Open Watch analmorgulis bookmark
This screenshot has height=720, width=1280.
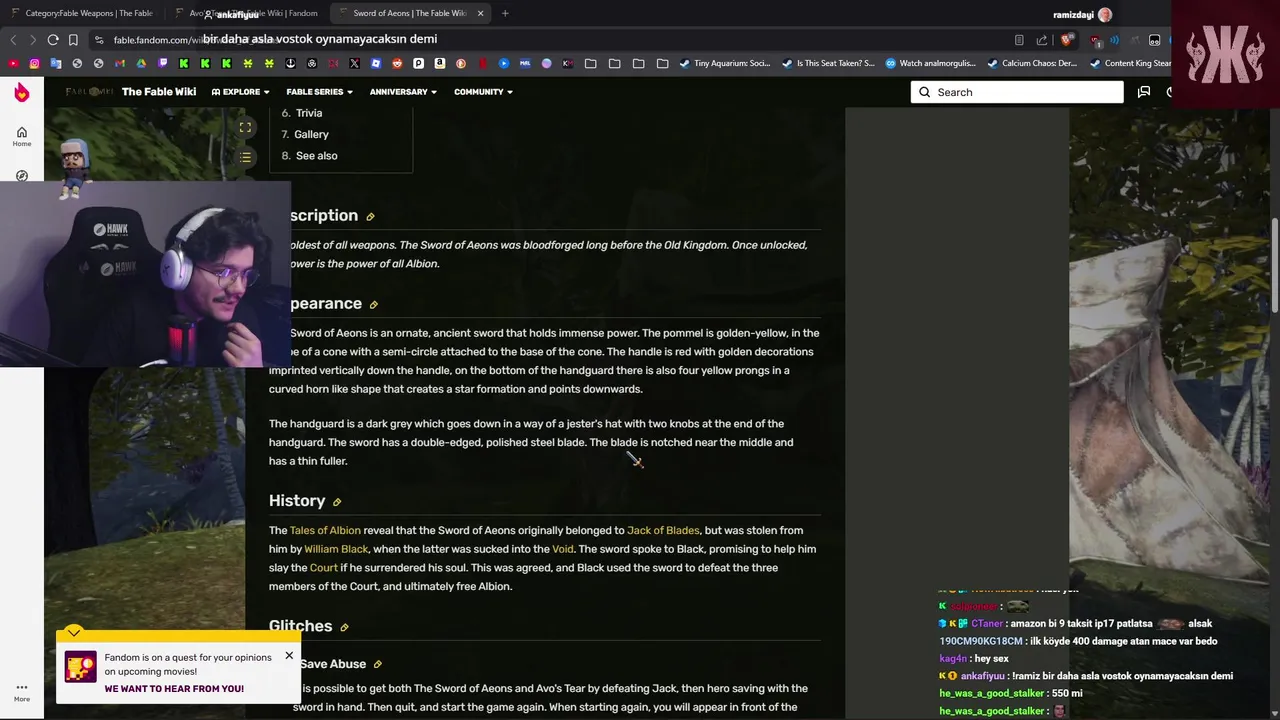(x=929, y=63)
